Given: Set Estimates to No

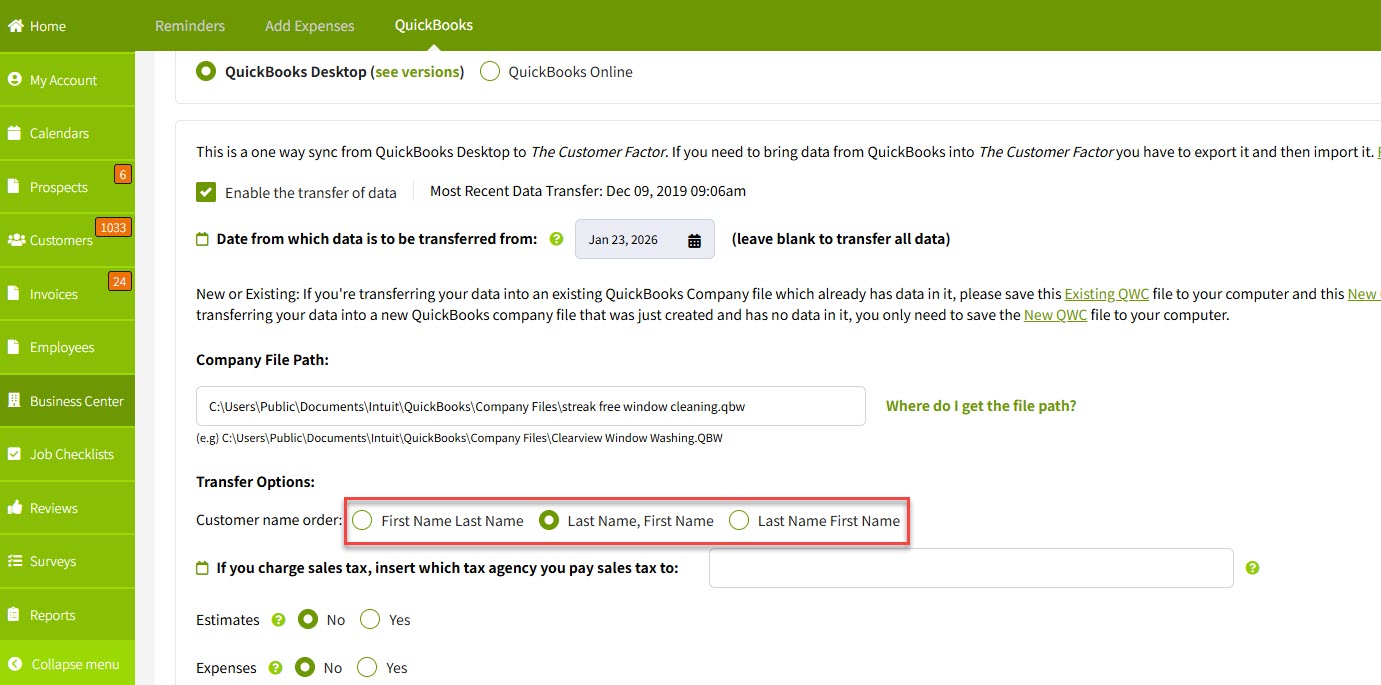Looking at the screenshot, I should point(308,620).
